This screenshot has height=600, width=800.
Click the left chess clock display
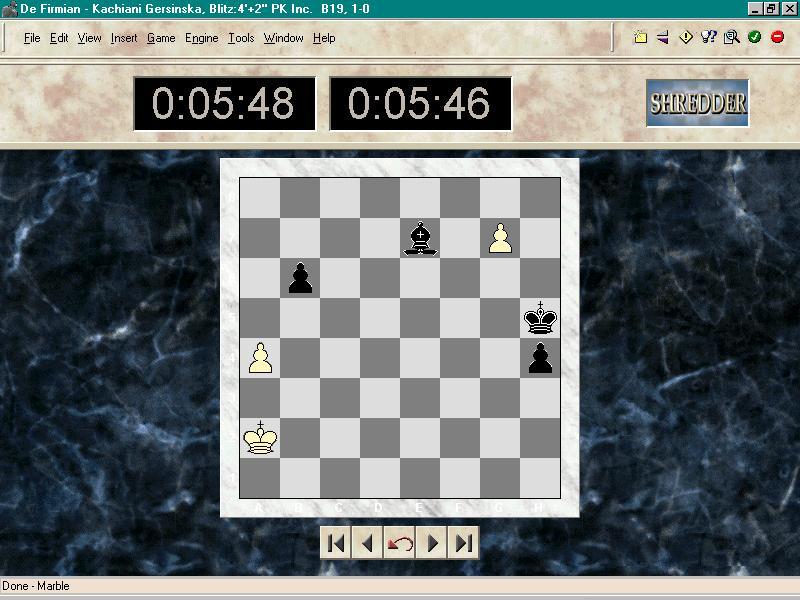[224, 104]
